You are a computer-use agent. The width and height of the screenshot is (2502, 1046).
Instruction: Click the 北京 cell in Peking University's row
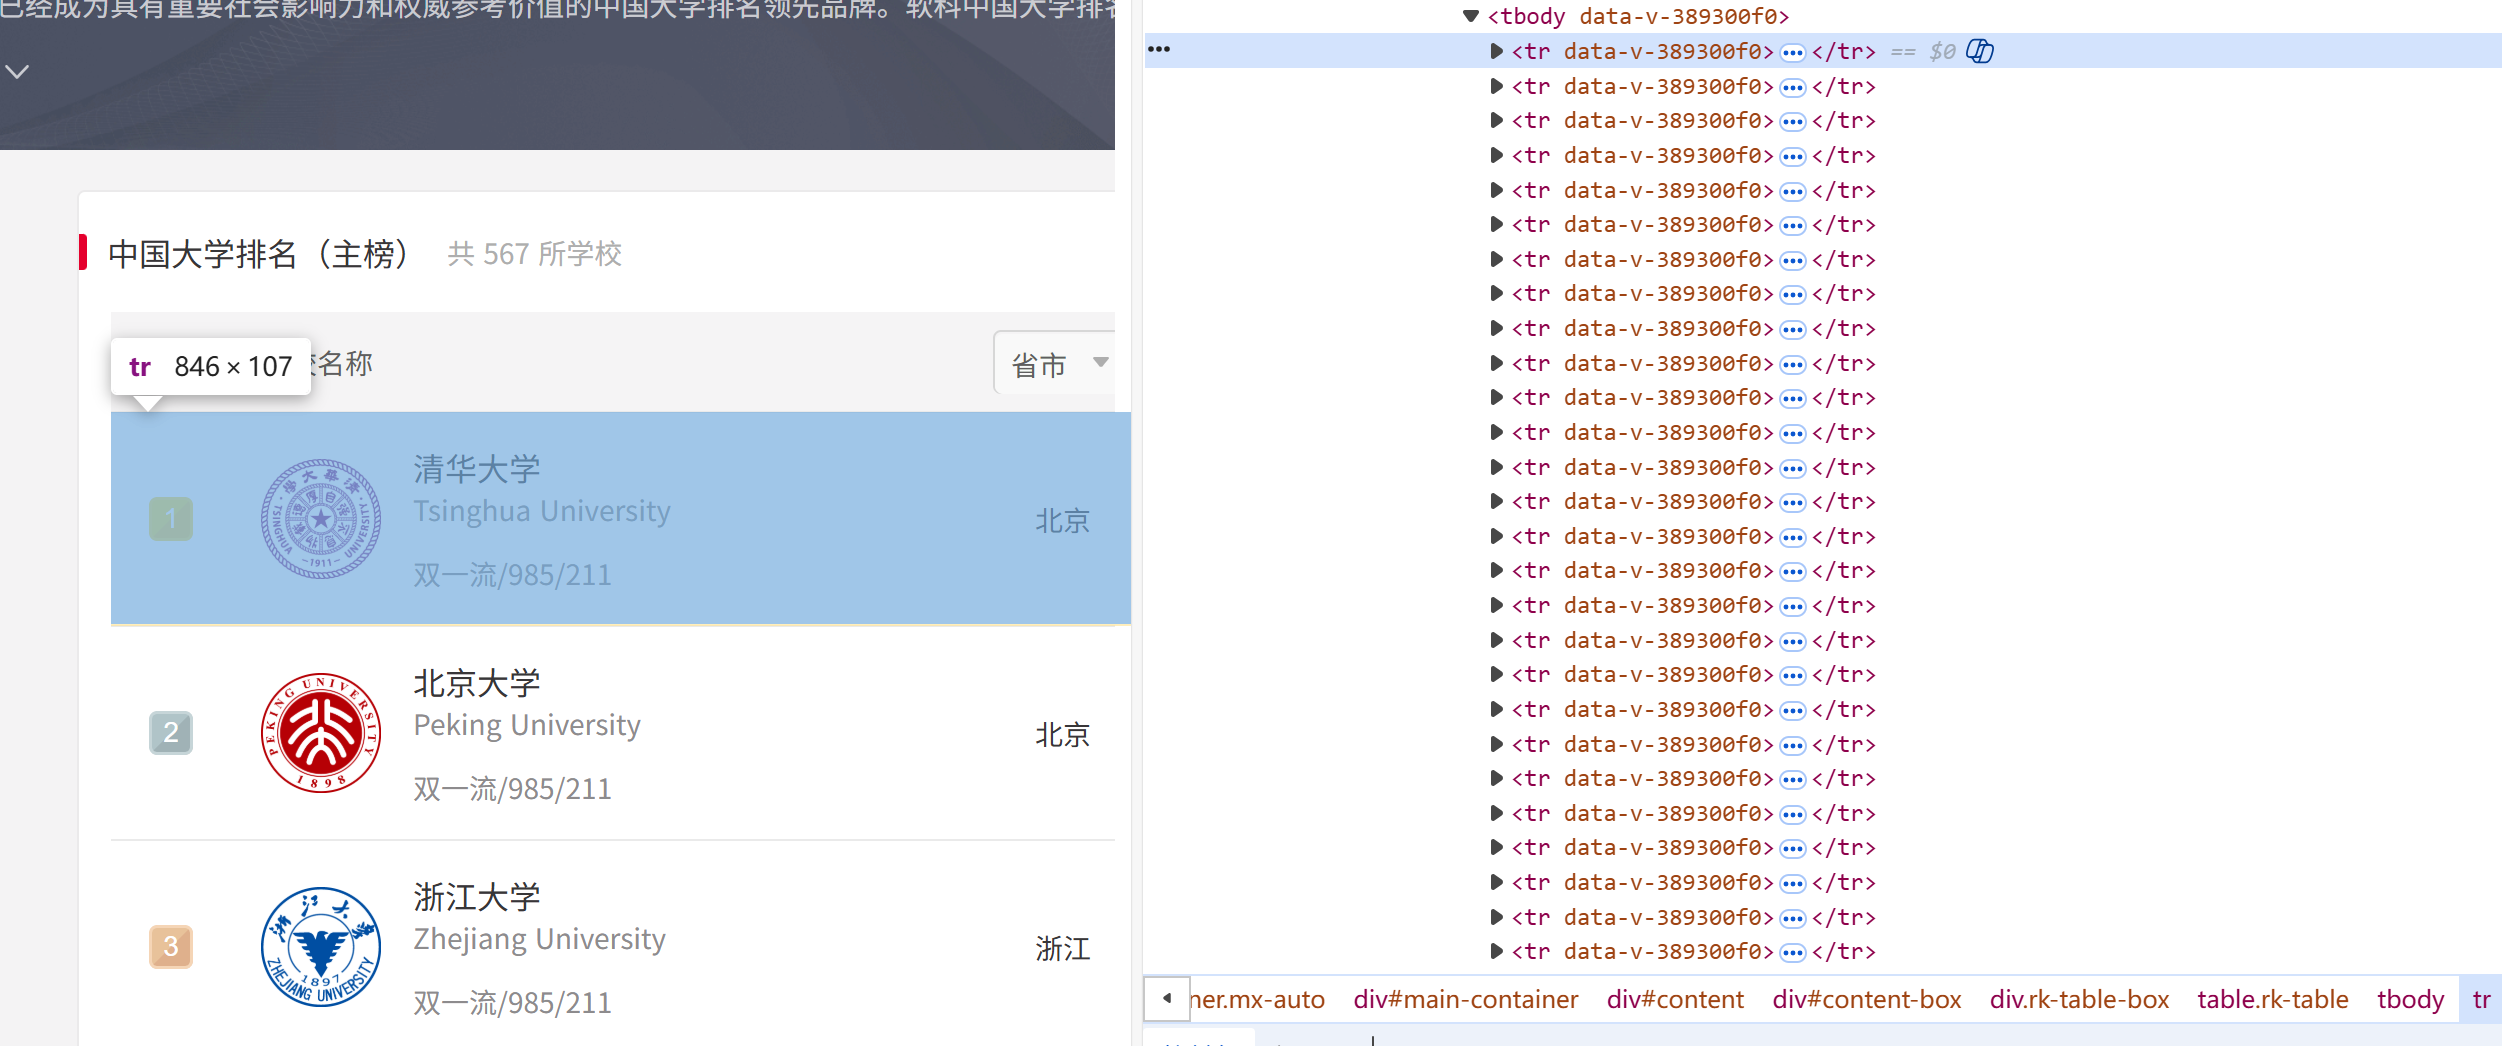coord(1062,735)
